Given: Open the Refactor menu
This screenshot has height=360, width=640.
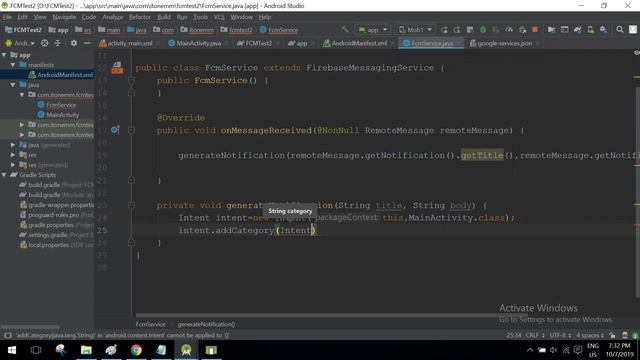Looking at the screenshot, I should tap(140, 17).
